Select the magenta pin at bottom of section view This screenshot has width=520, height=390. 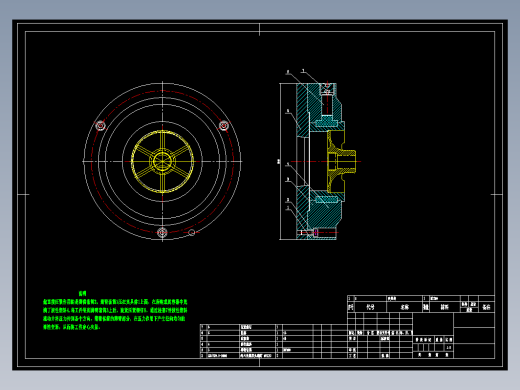[315, 232]
